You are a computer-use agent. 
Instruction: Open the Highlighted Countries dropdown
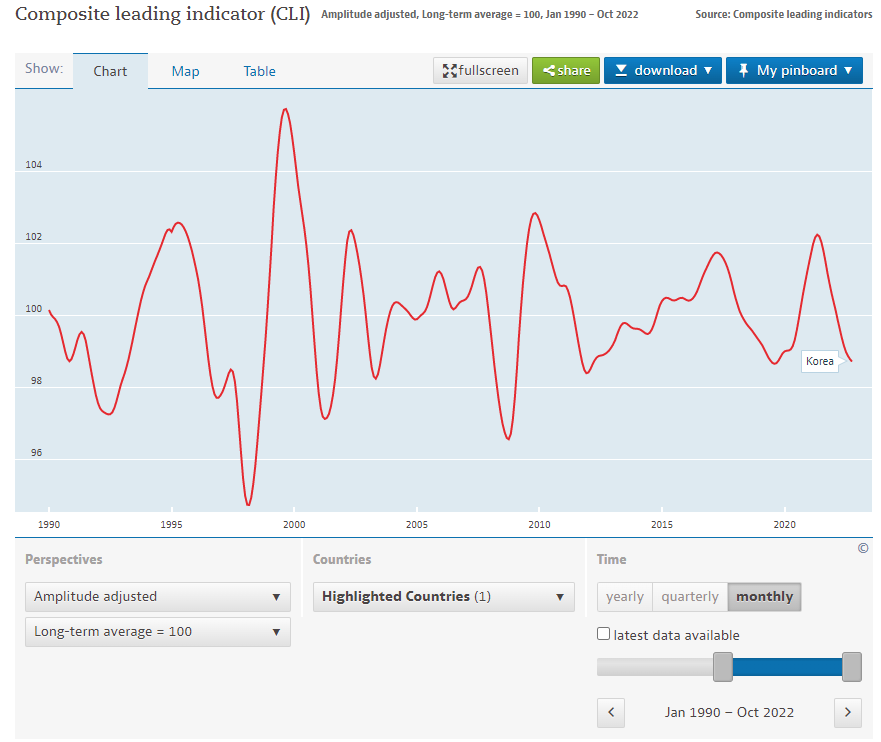(x=443, y=597)
